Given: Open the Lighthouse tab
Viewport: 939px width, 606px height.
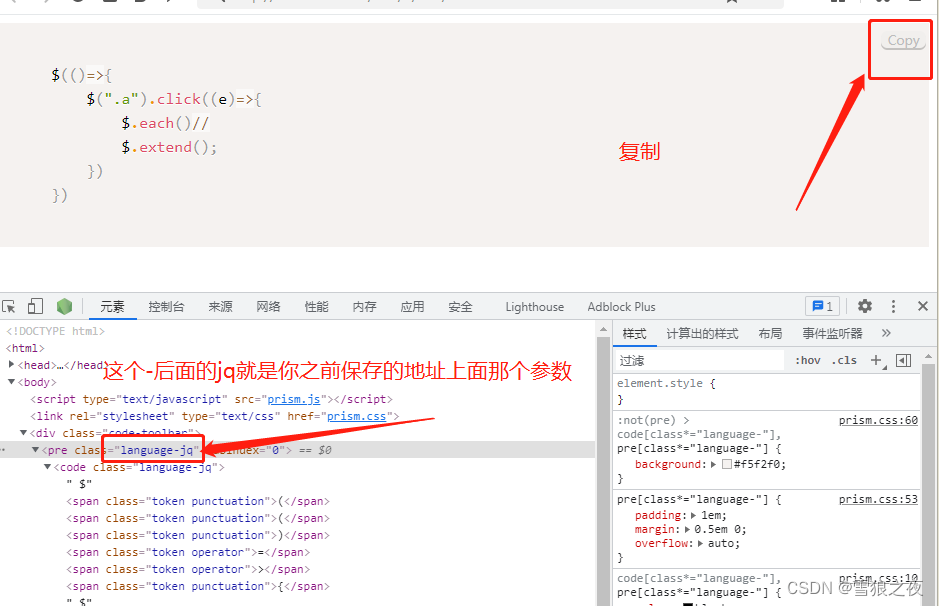Looking at the screenshot, I should 534,307.
